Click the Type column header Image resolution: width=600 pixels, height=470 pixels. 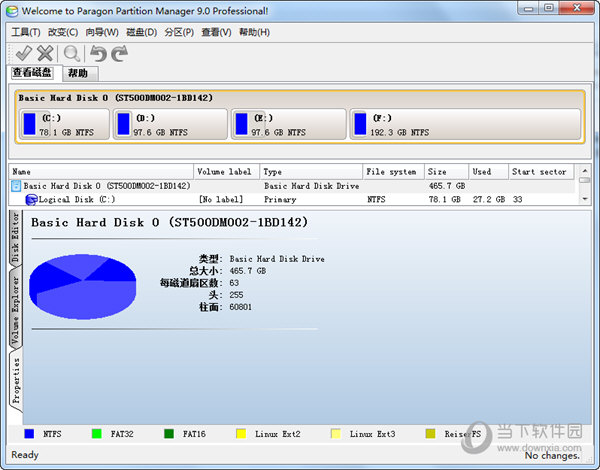tap(311, 172)
